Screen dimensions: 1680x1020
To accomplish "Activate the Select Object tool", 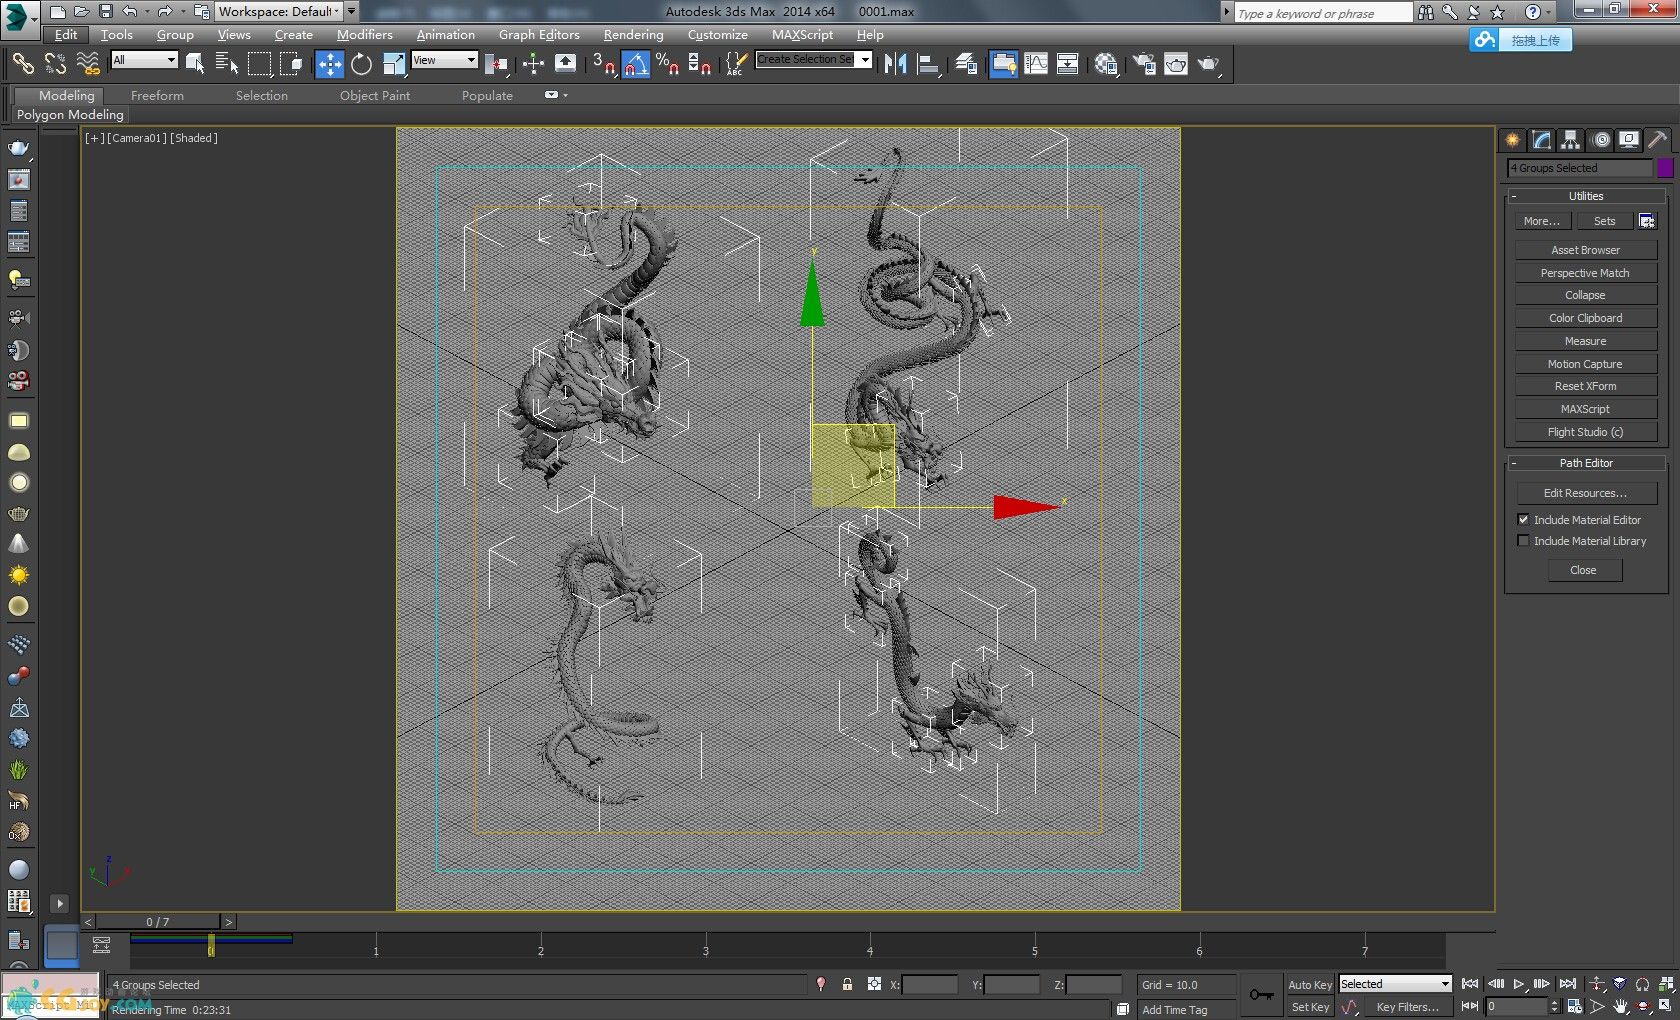I will (195, 64).
